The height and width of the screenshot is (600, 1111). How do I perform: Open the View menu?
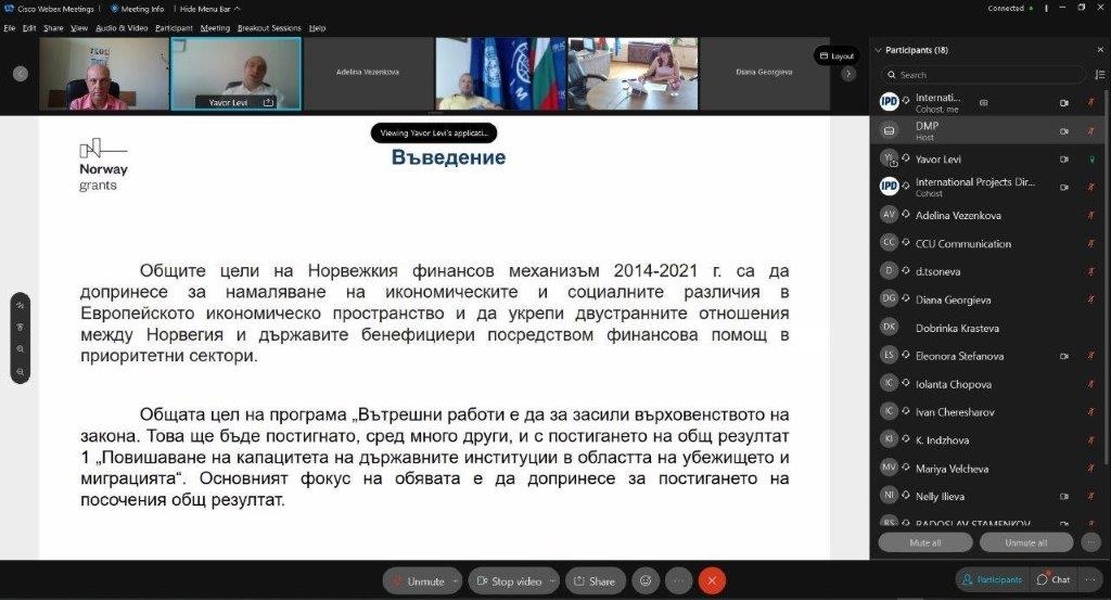tap(79, 28)
